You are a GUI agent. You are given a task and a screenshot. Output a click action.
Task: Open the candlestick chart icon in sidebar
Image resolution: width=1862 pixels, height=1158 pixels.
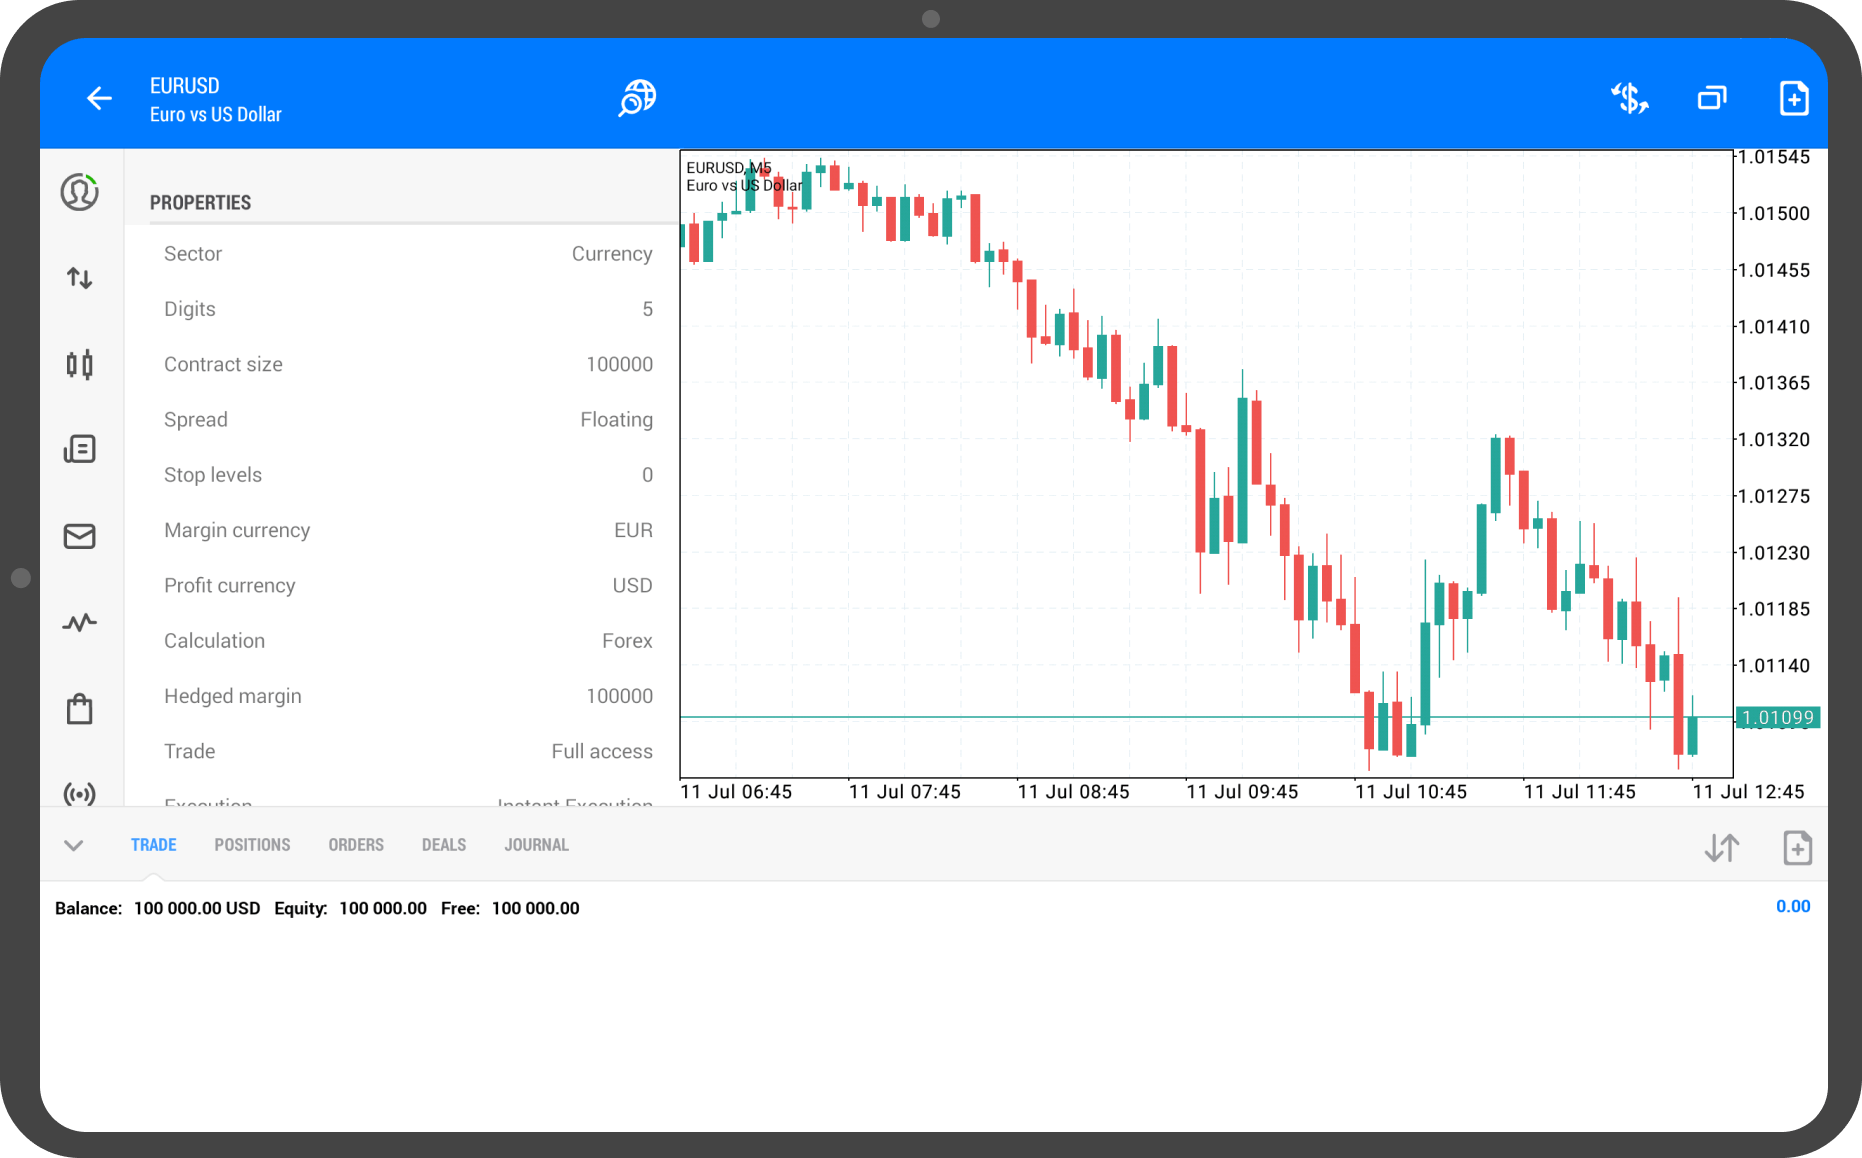[x=80, y=364]
